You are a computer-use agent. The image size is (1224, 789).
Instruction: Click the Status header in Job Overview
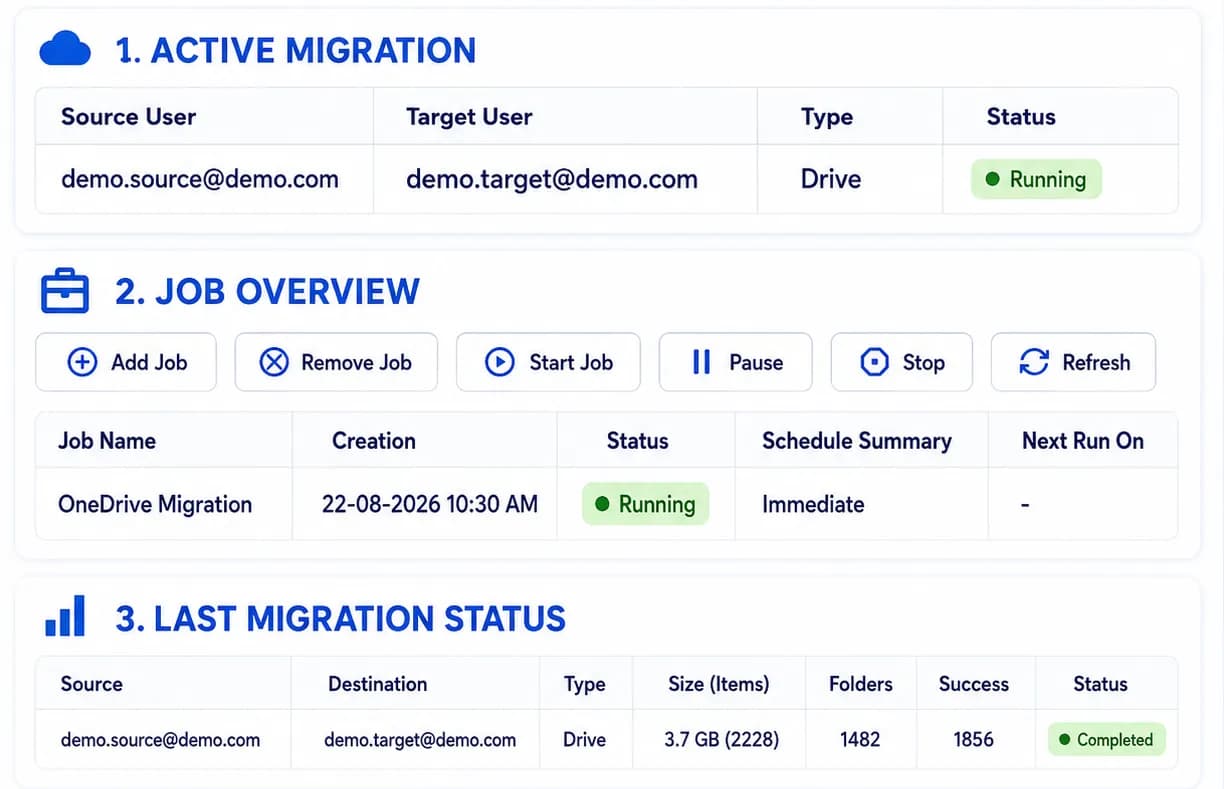[637, 440]
